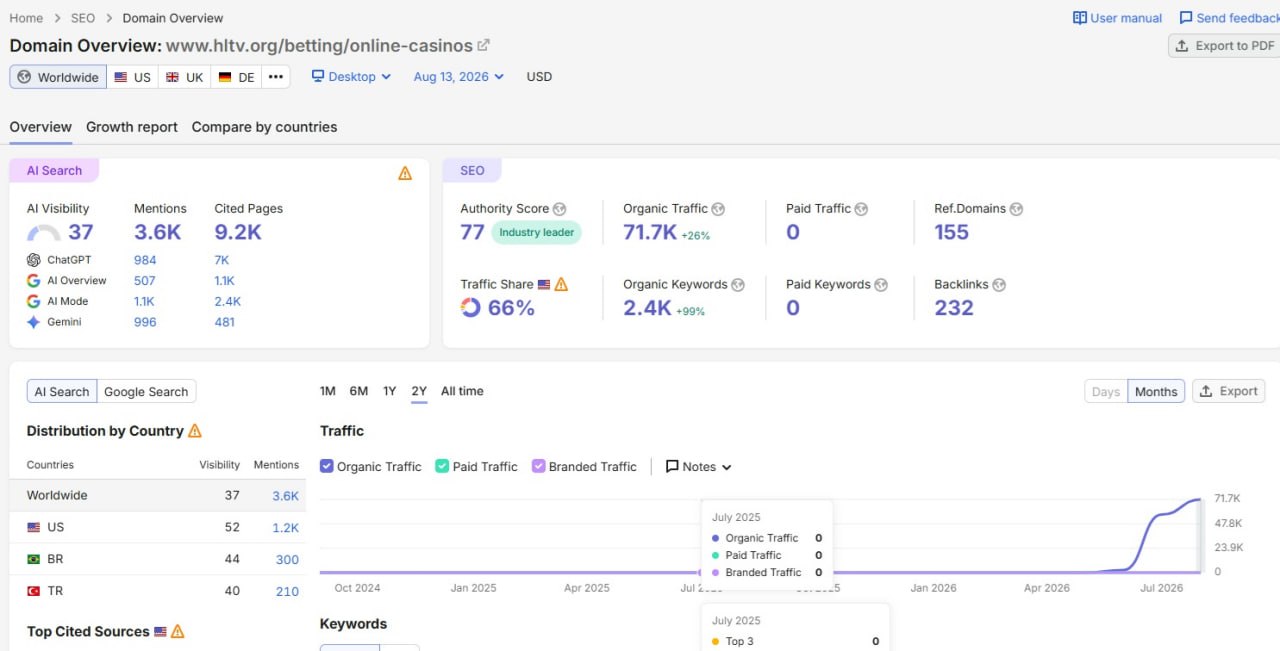
Task: Click the Send feedback chat icon
Action: 1186,18
